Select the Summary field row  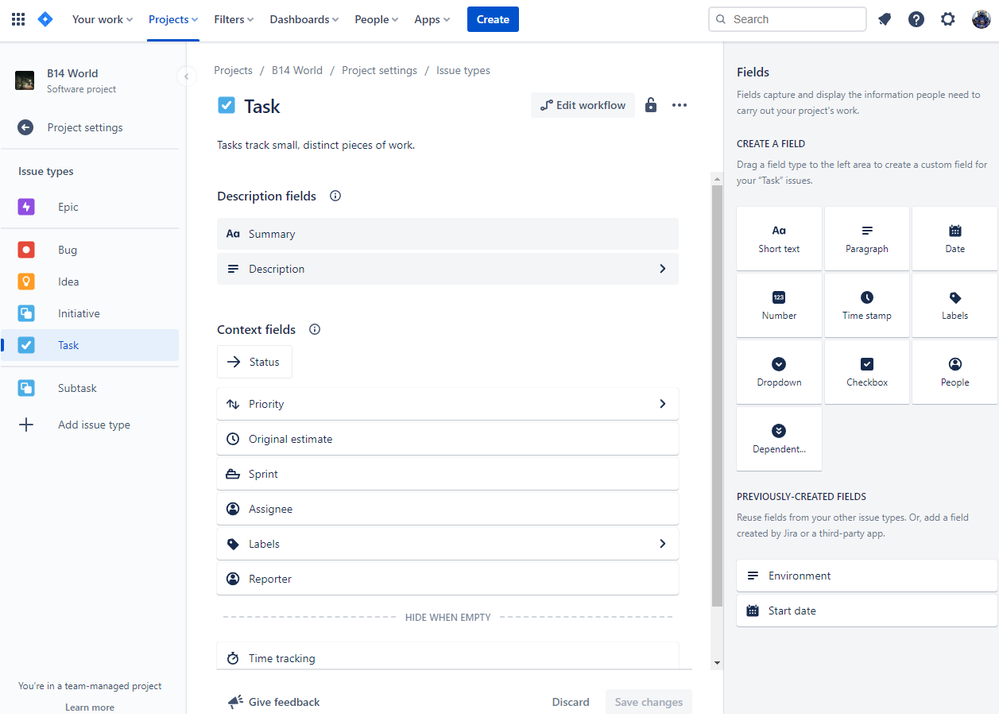click(447, 234)
